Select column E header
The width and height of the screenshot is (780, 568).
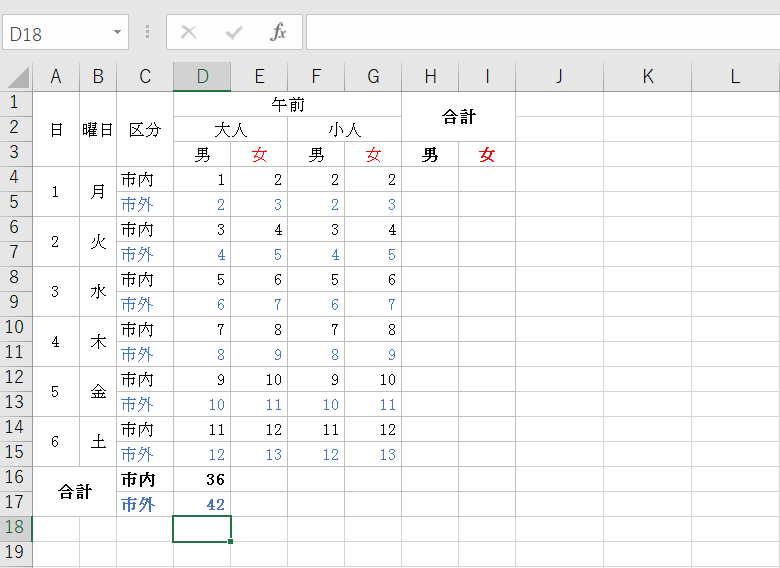point(259,77)
